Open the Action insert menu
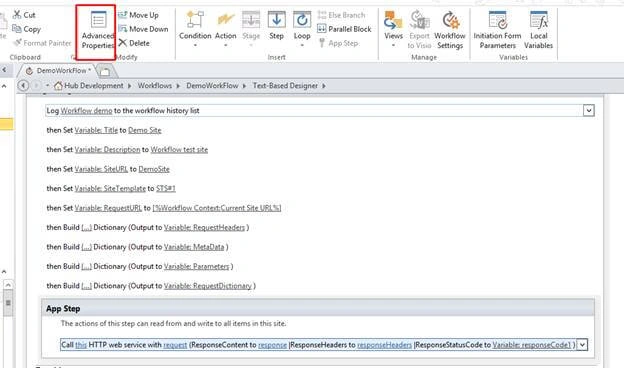Image resolution: width=624 pixels, height=368 pixels. point(226,29)
